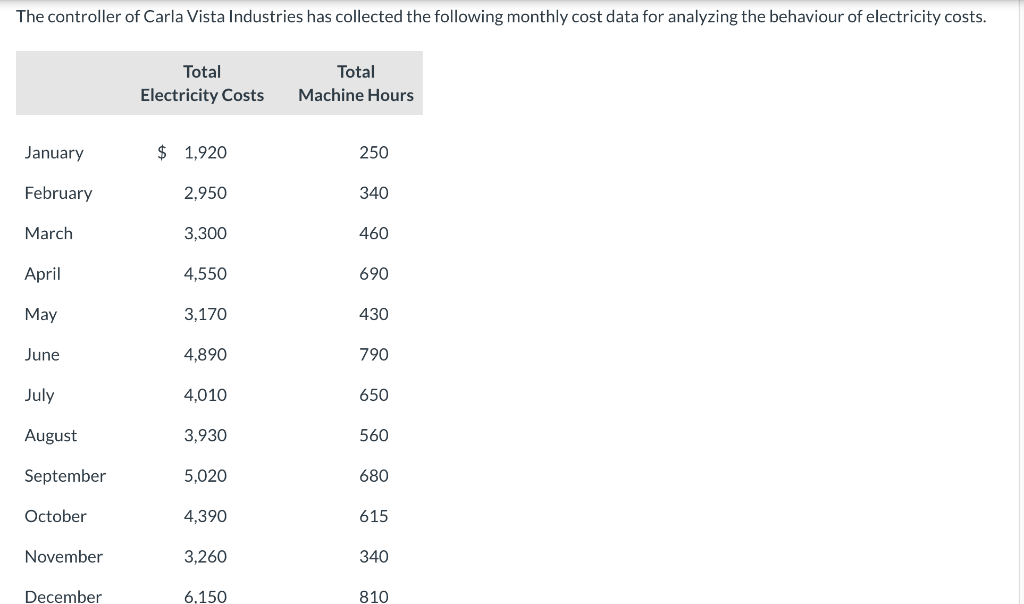Select the 3,170 cost value for May
The width and height of the screenshot is (1024, 604).
click(205, 314)
